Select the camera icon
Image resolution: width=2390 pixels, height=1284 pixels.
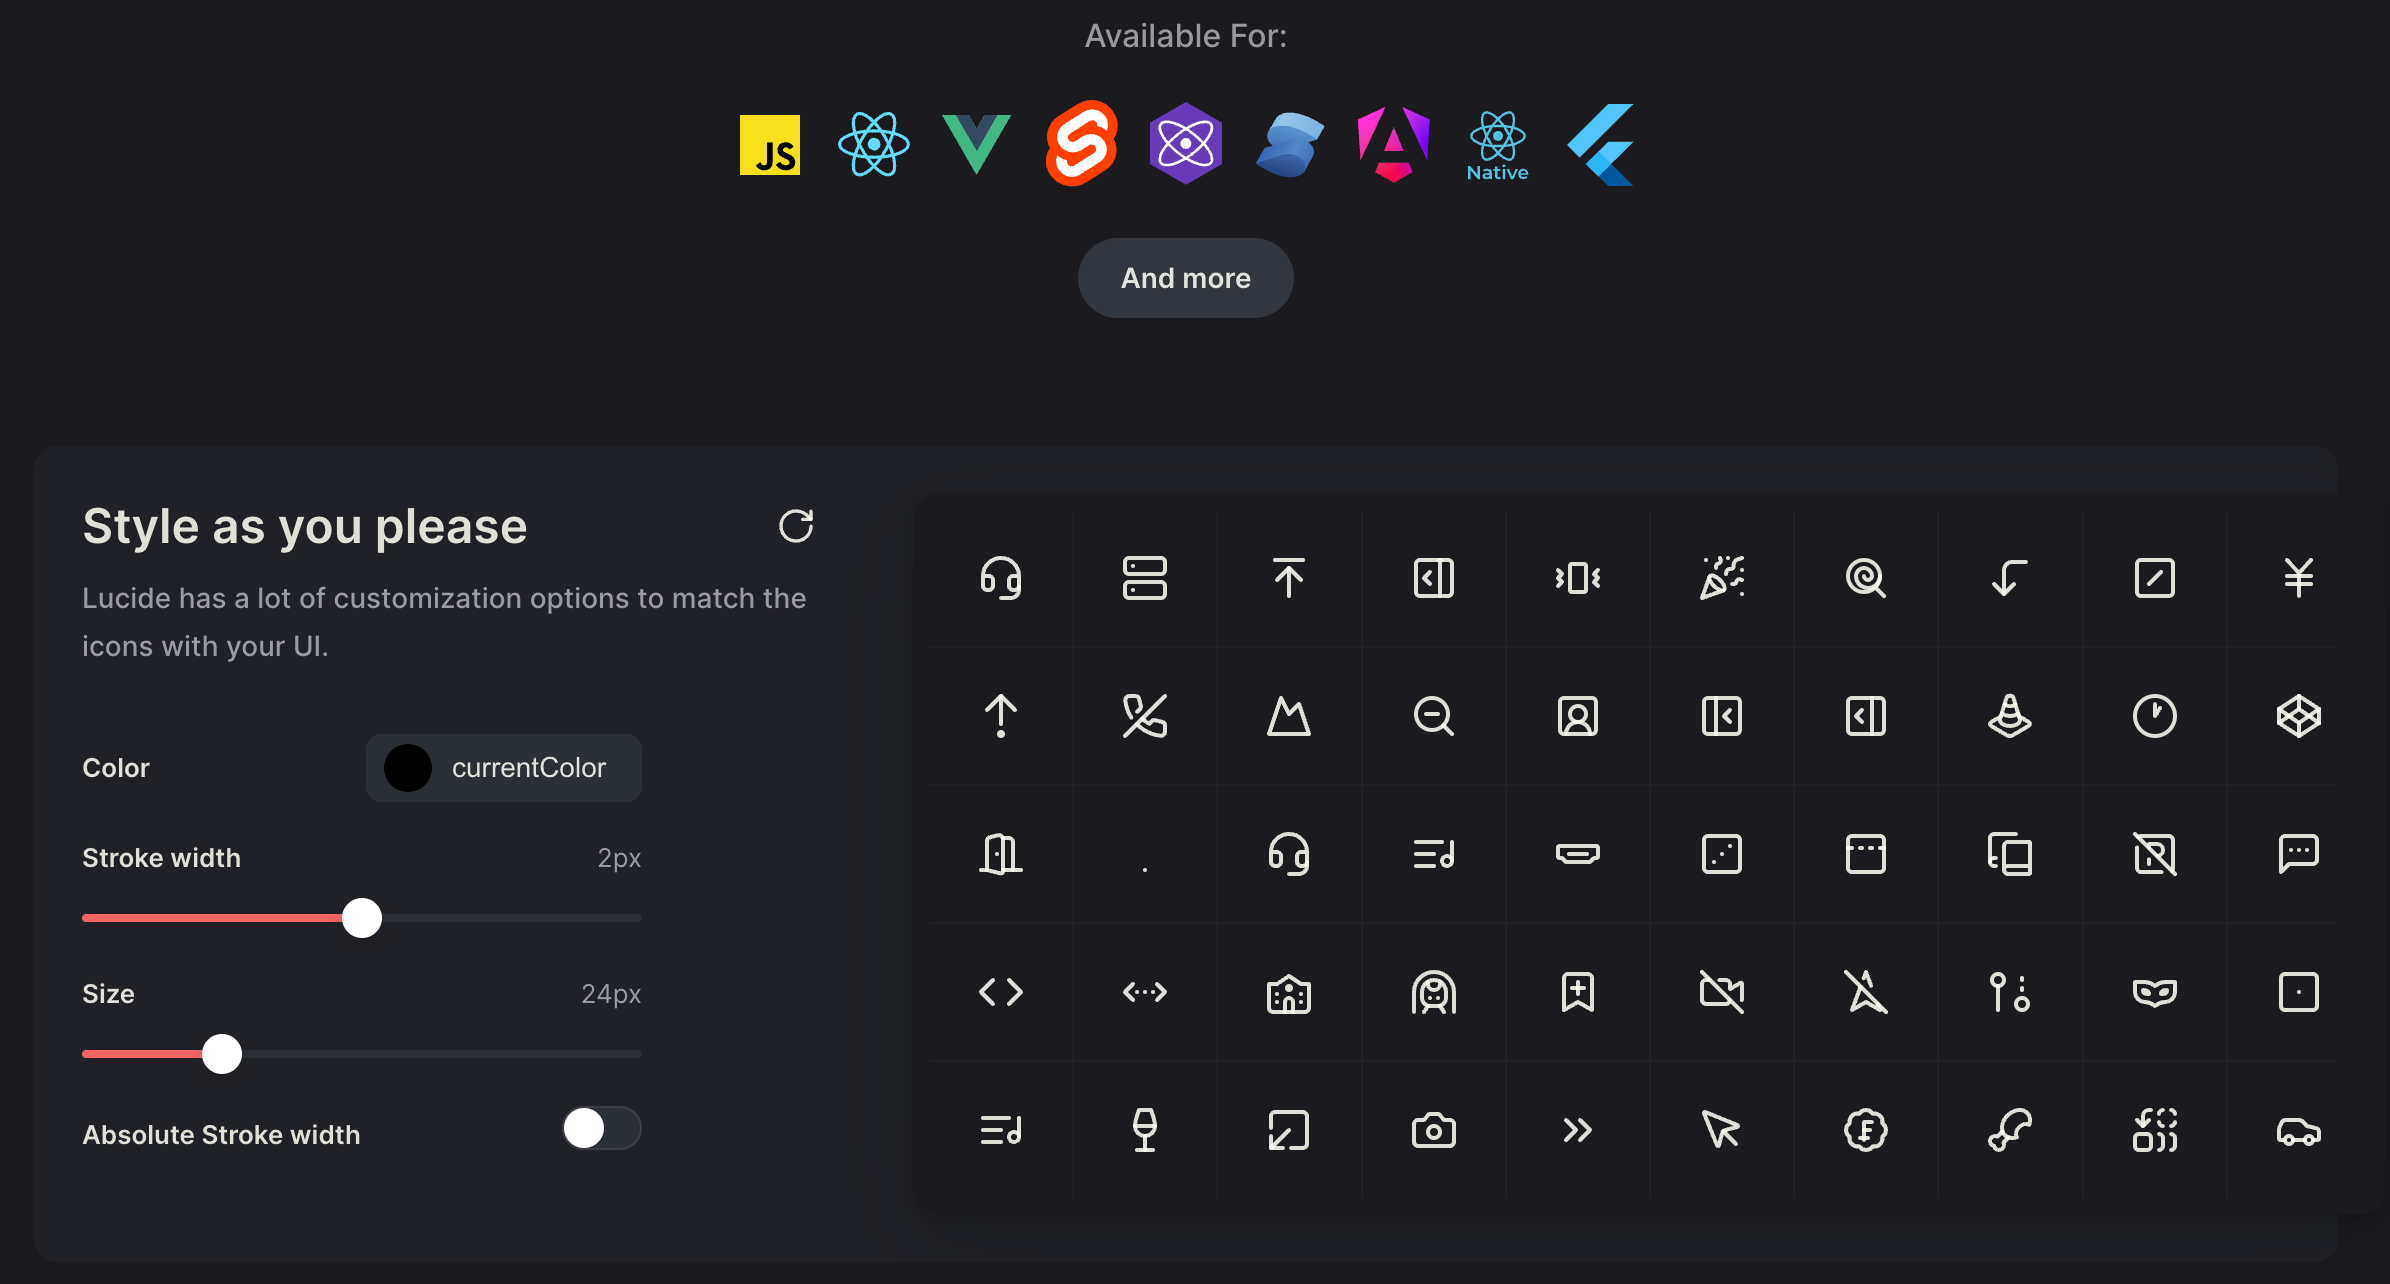[1433, 1131]
